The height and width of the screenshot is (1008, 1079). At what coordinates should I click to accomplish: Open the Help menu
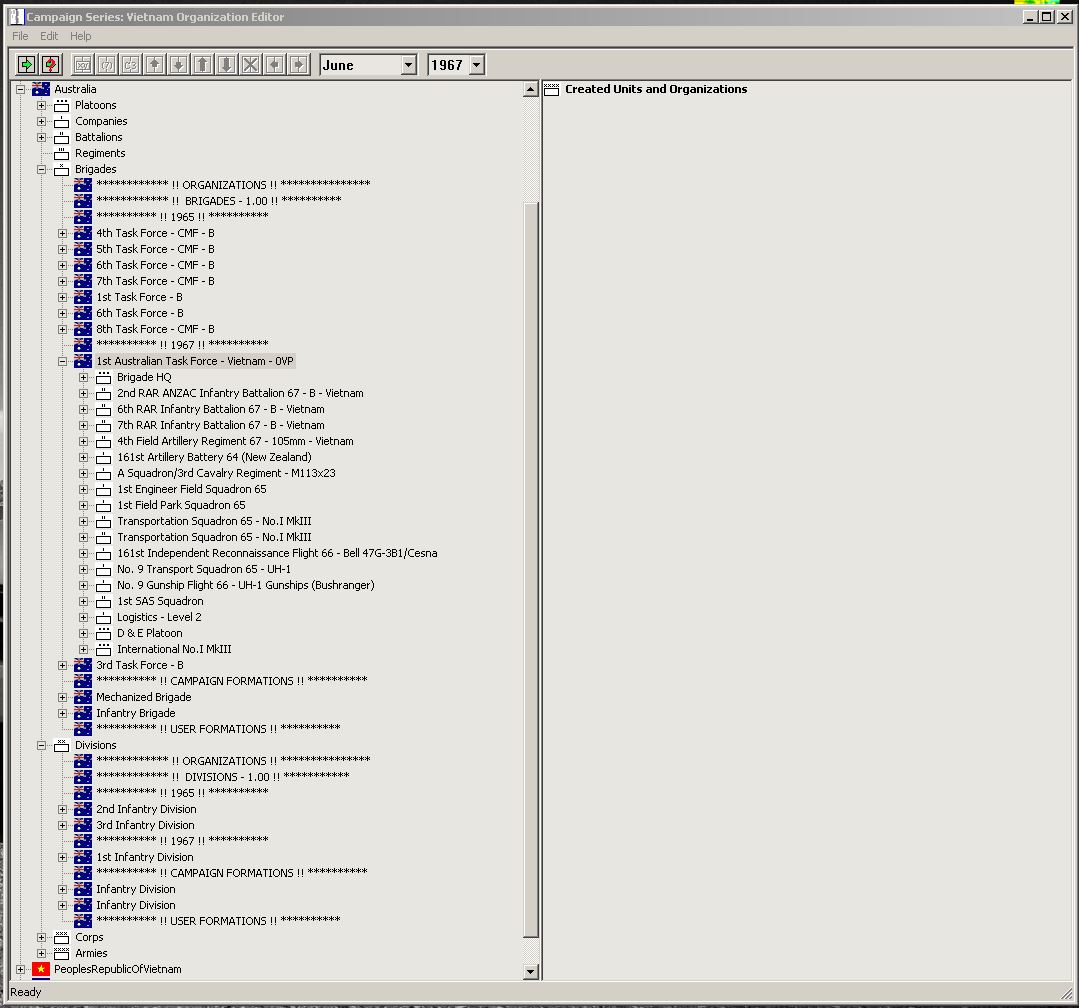pos(81,36)
